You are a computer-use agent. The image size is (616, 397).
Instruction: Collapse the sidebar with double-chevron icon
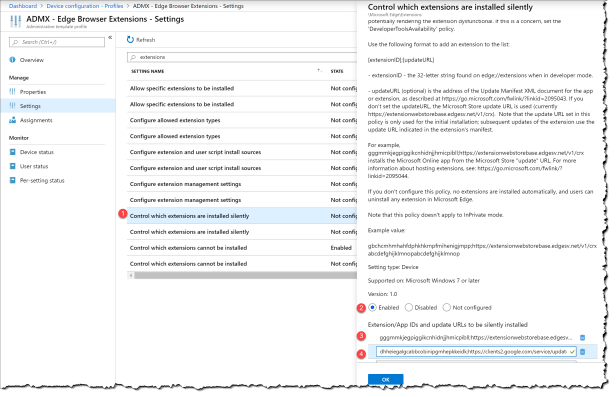tap(110, 38)
